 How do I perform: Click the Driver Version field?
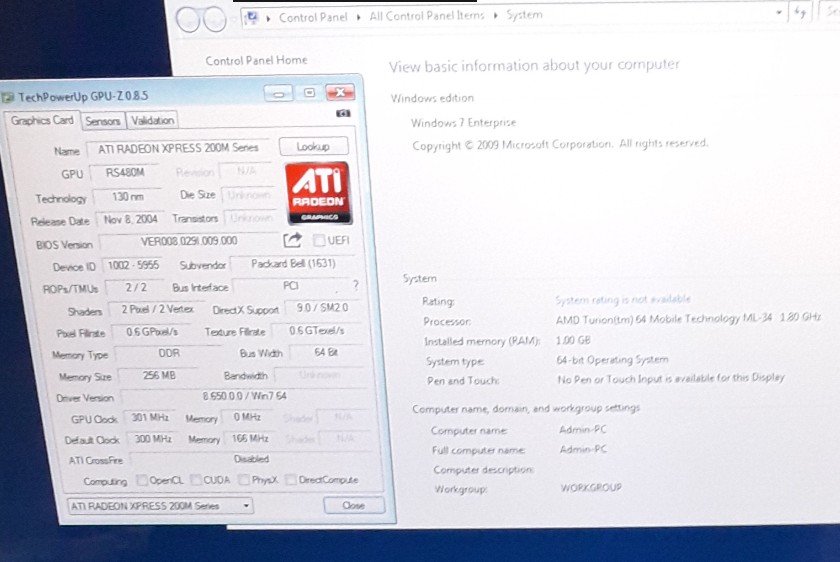tap(244, 396)
